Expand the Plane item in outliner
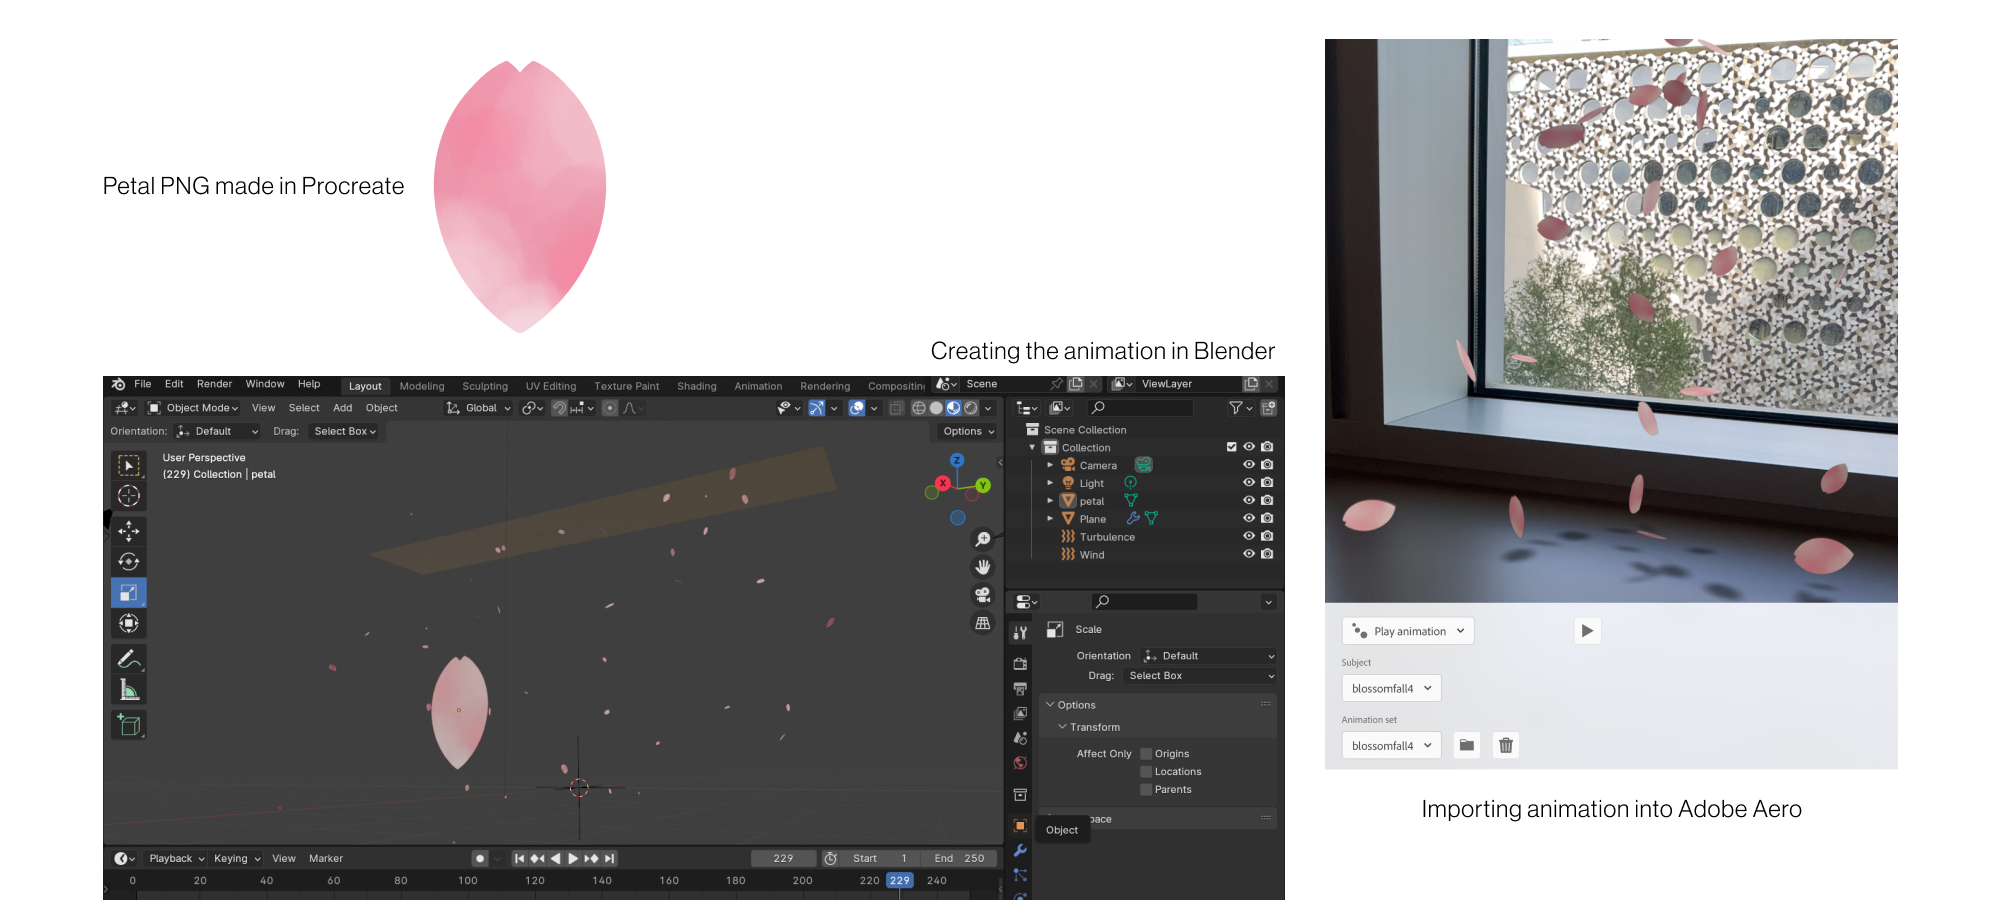This screenshot has height=900, width=1998. click(x=1050, y=519)
